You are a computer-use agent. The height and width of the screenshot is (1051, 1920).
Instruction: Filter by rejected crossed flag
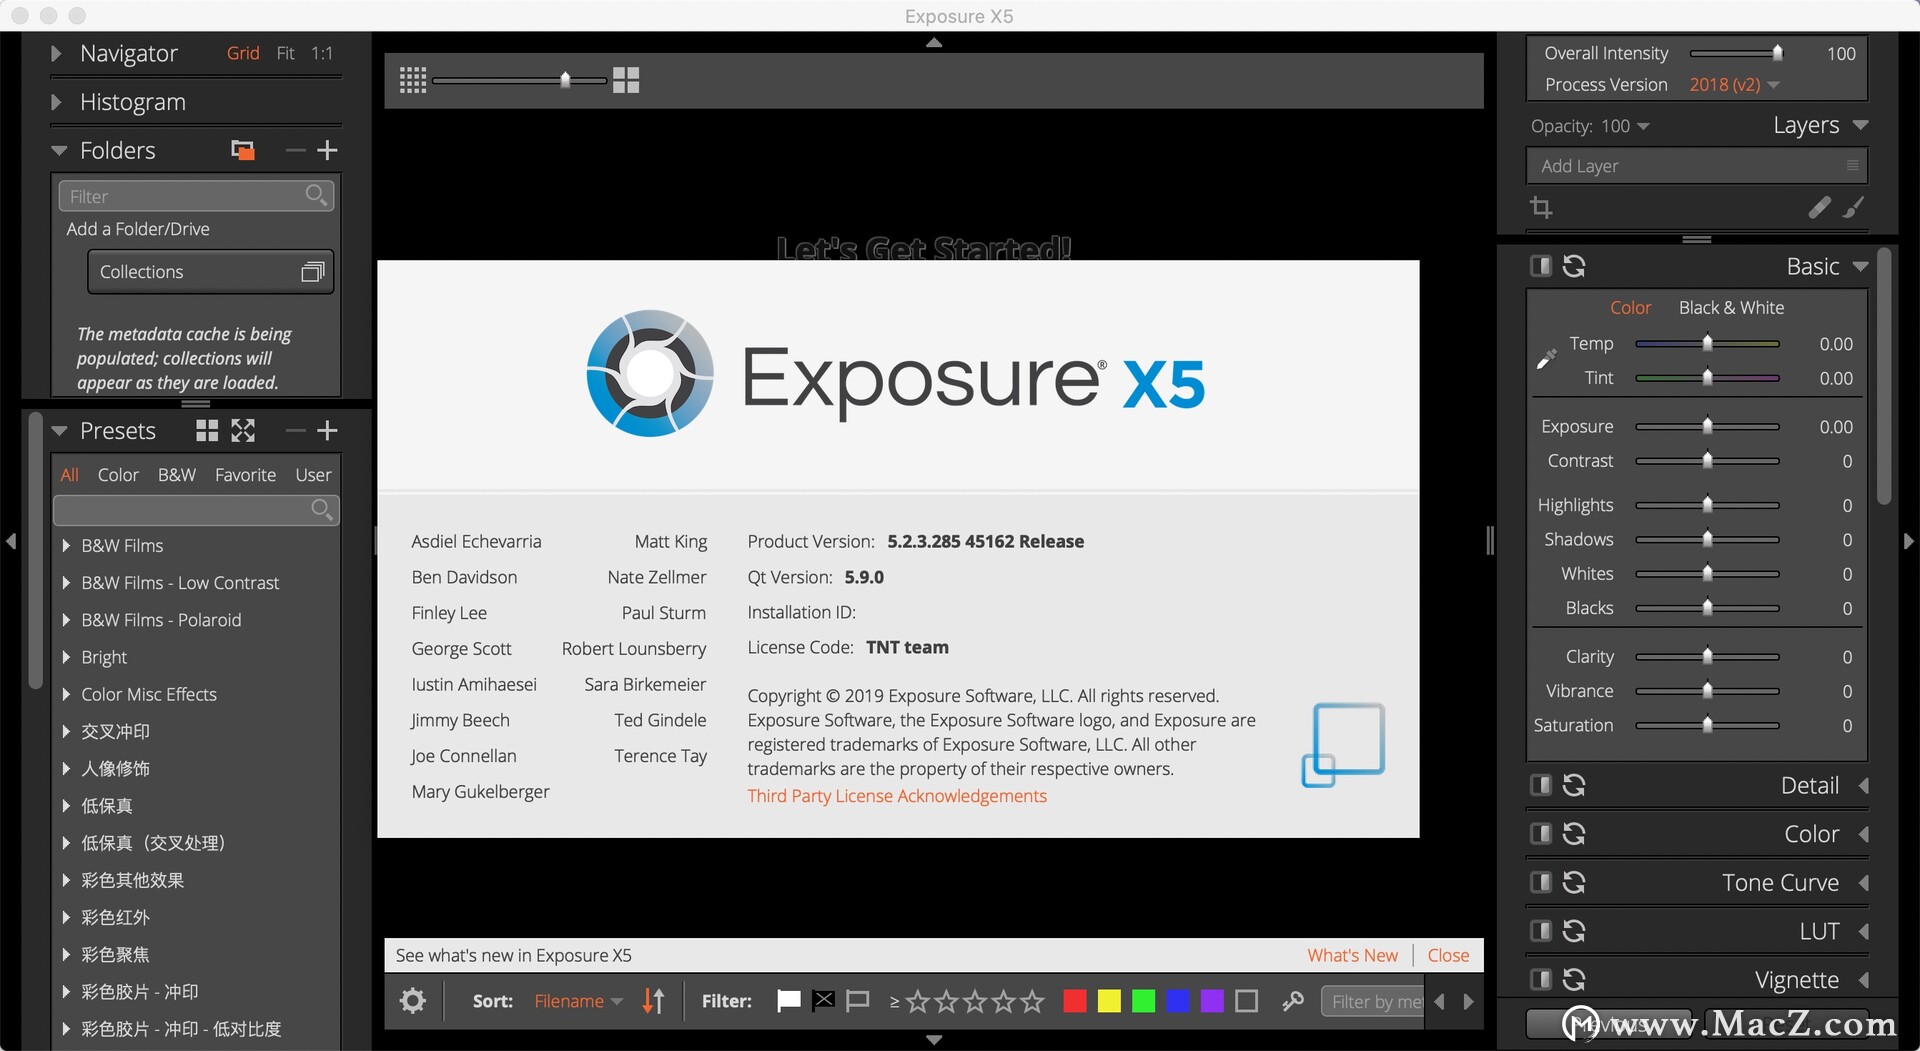click(823, 1001)
